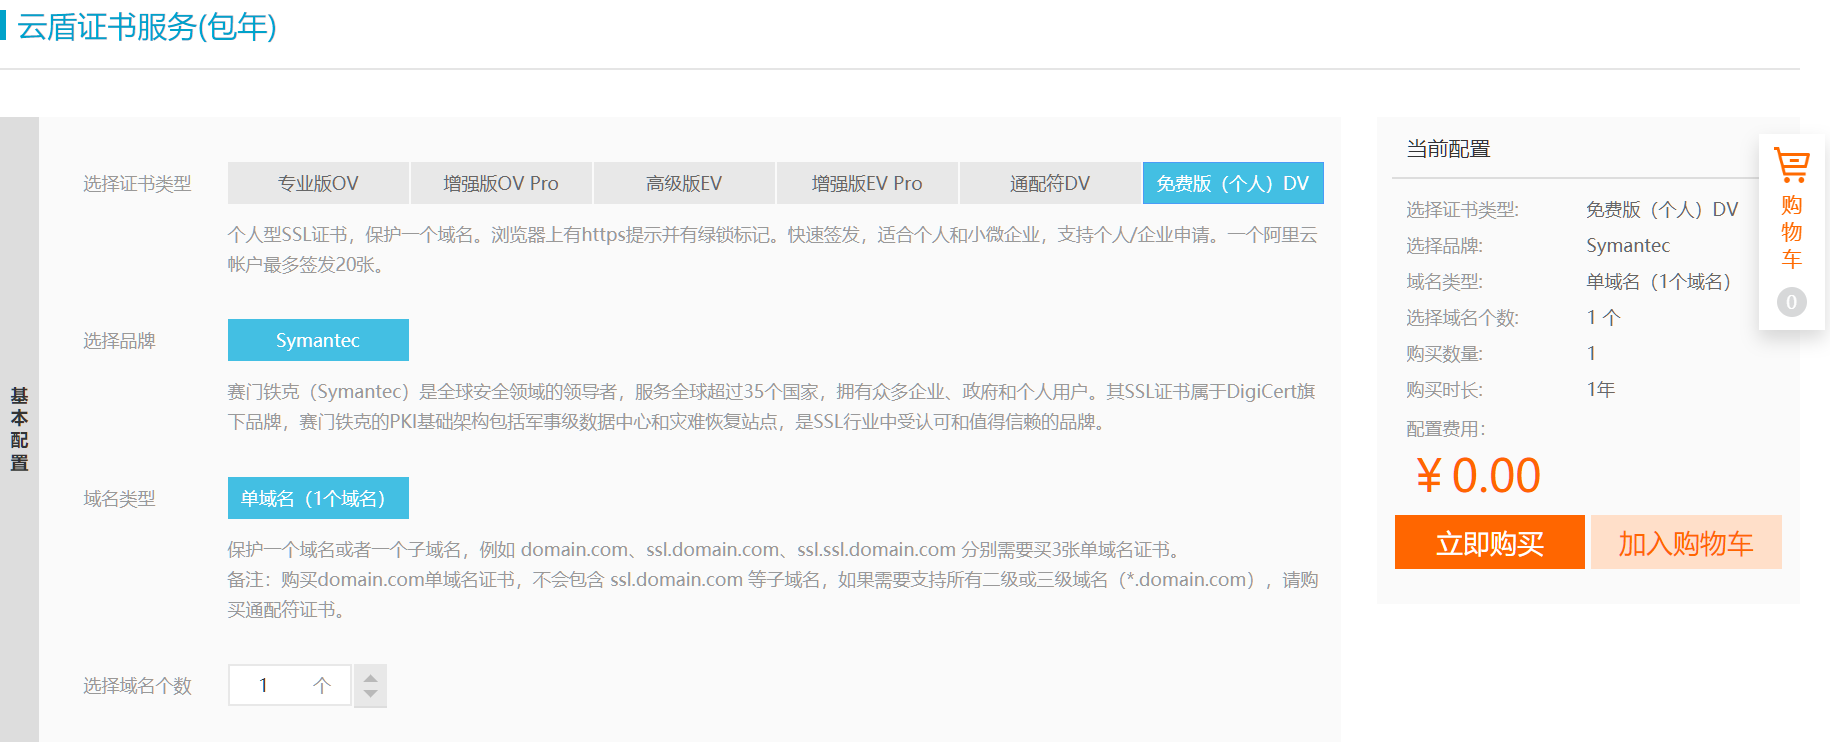Click the 云盾证书服务(包年) page title
The height and width of the screenshot is (742, 1830).
pos(147,27)
